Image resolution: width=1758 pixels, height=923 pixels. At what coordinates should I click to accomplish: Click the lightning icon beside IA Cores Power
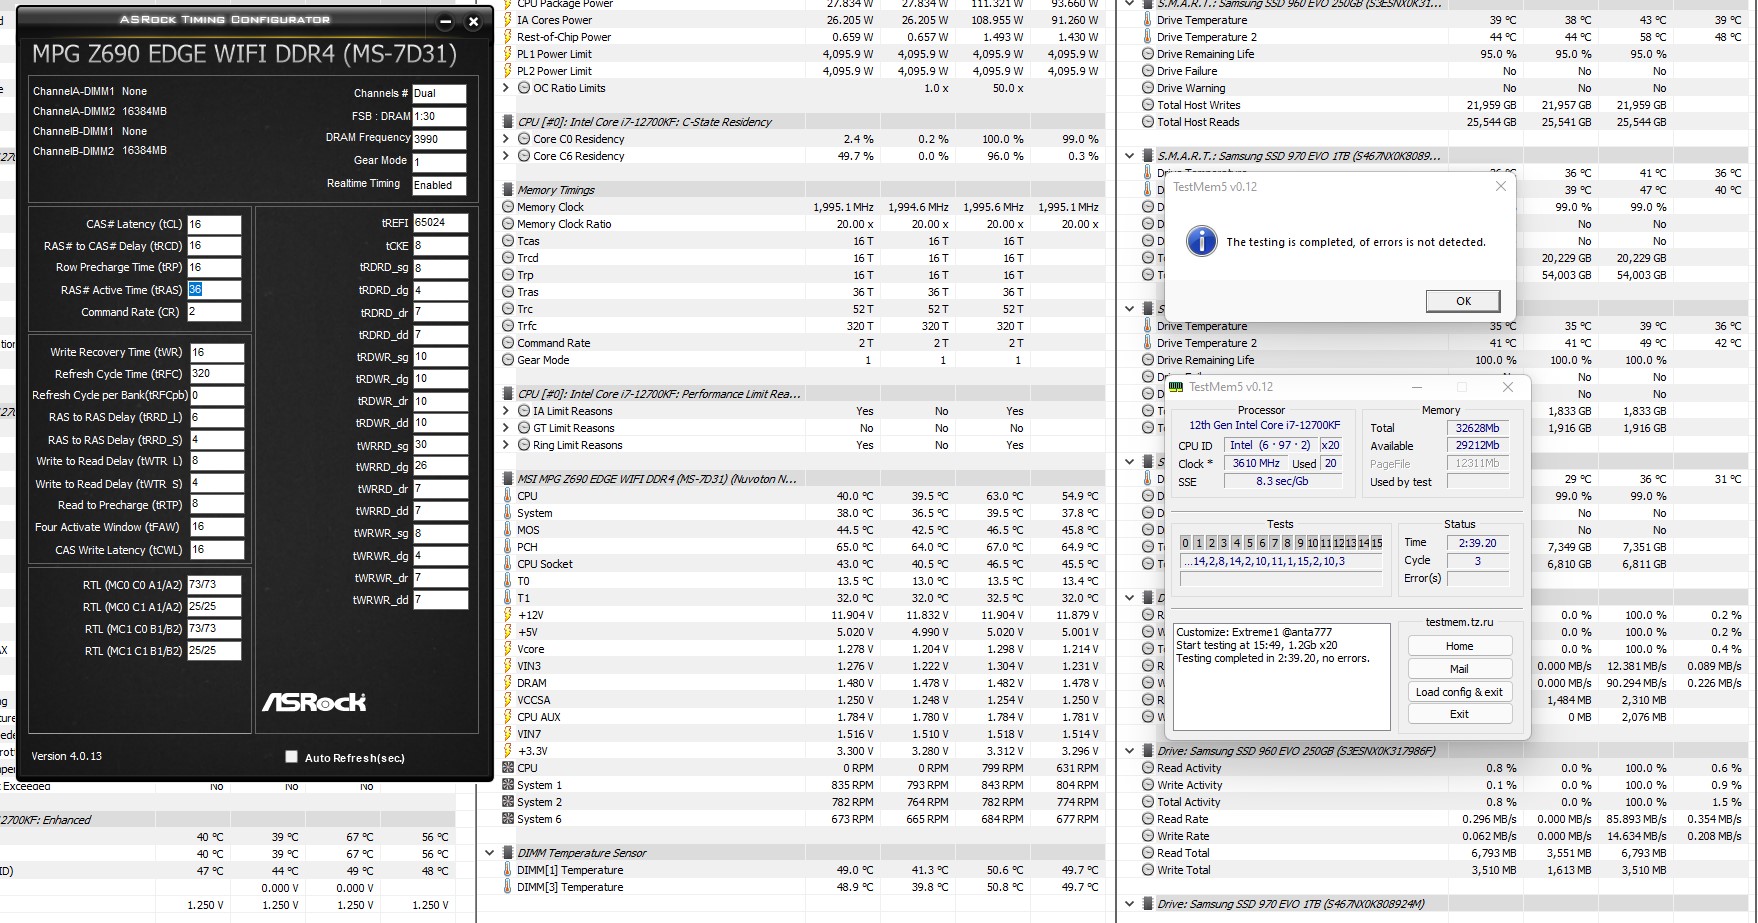[508, 20]
